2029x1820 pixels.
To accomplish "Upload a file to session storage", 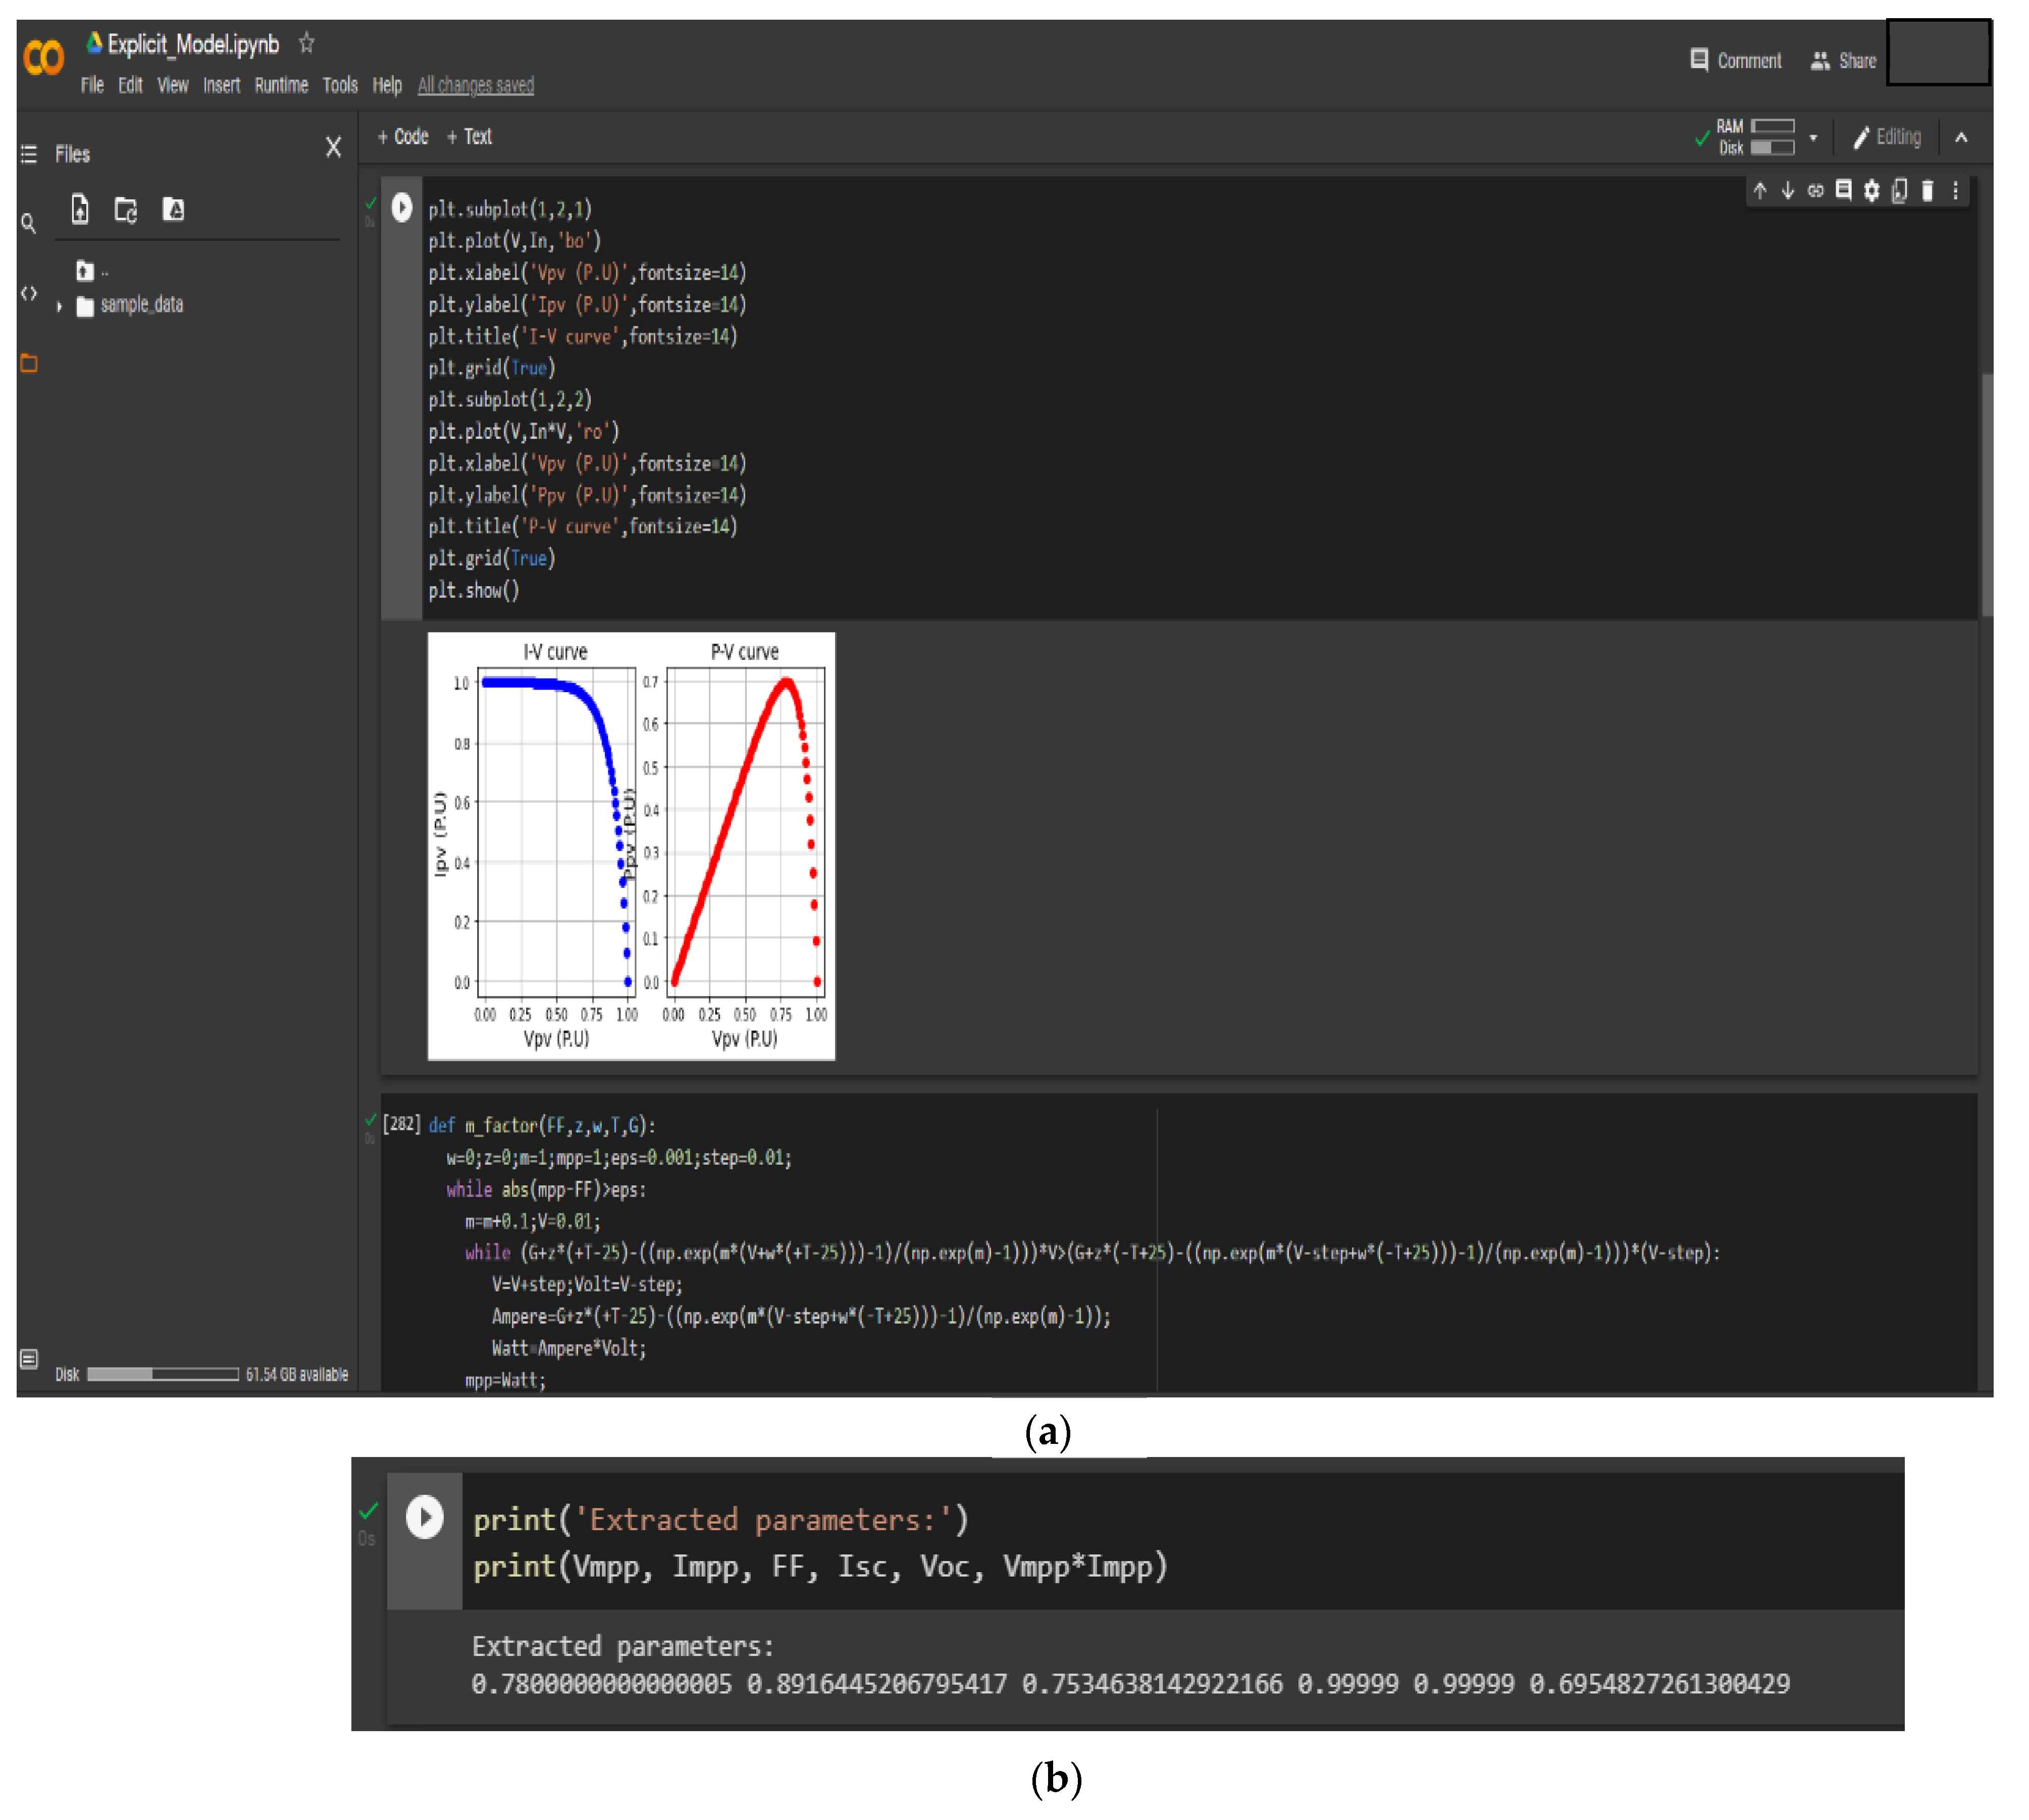I will pos(80,210).
